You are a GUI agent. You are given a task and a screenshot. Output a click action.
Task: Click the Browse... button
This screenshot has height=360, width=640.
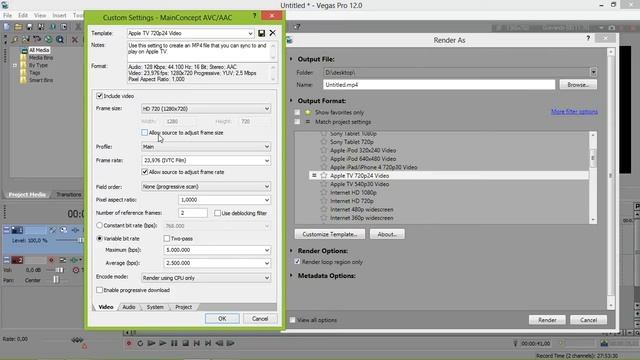(578, 85)
